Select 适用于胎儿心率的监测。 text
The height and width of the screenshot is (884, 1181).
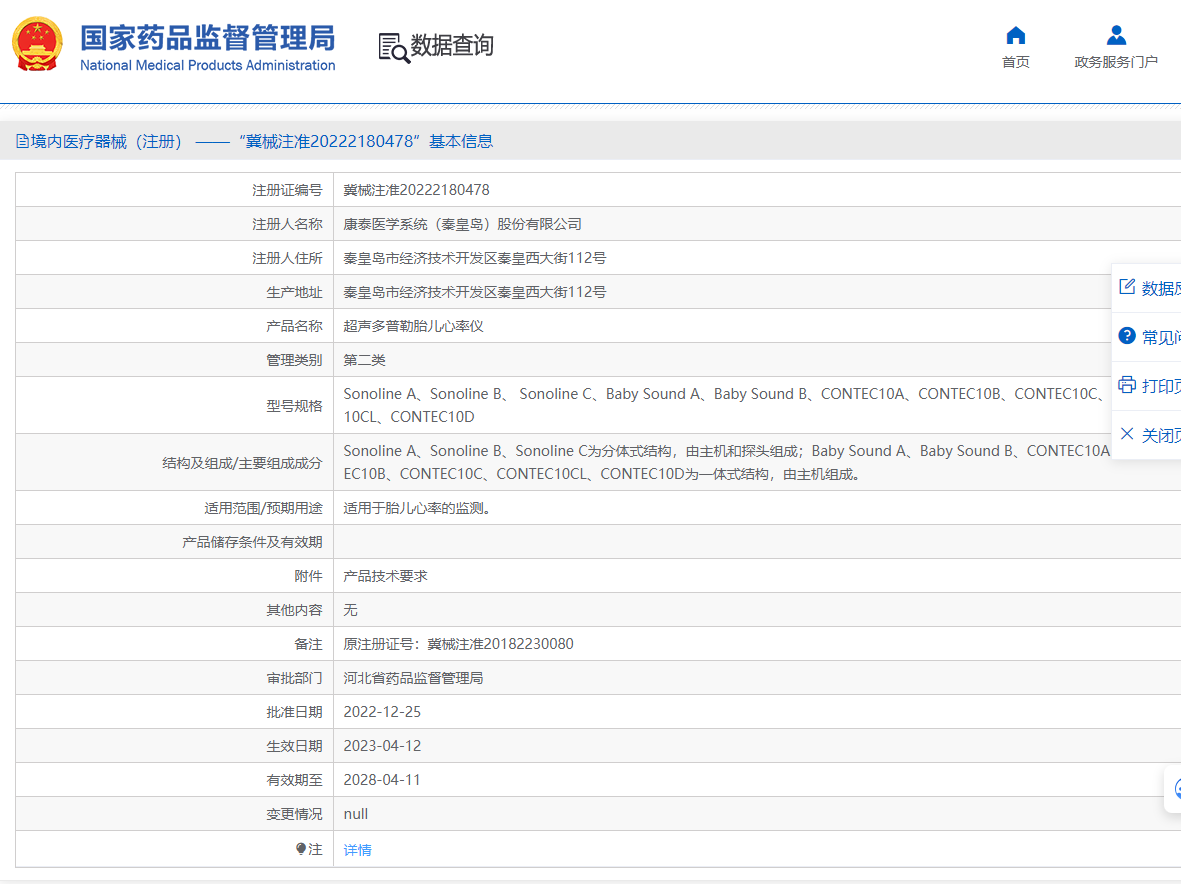[x=418, y=508]
